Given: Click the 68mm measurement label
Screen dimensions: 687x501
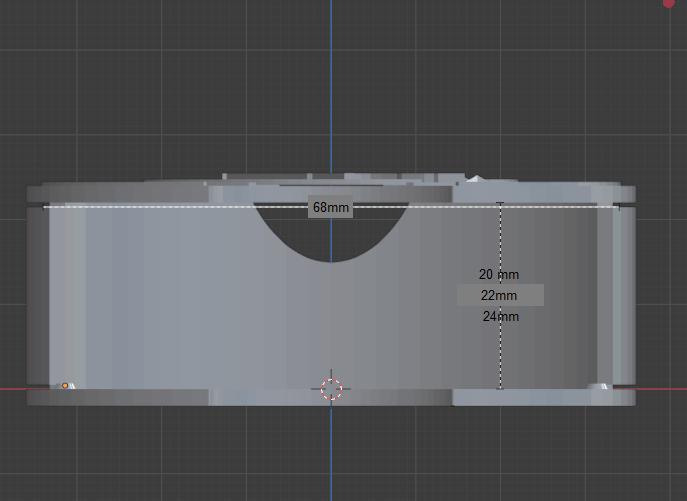Looking at the screenshot, I should (331, 208).
